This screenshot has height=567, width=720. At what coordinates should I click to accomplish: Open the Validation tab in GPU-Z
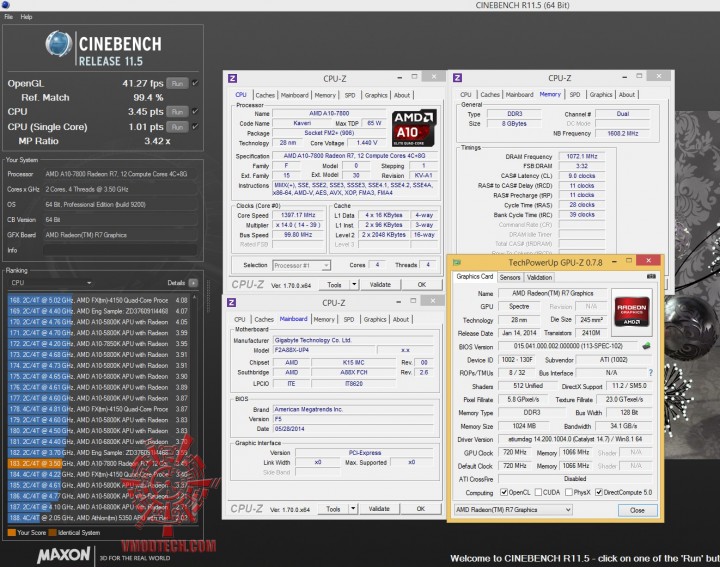pos(539,277)
